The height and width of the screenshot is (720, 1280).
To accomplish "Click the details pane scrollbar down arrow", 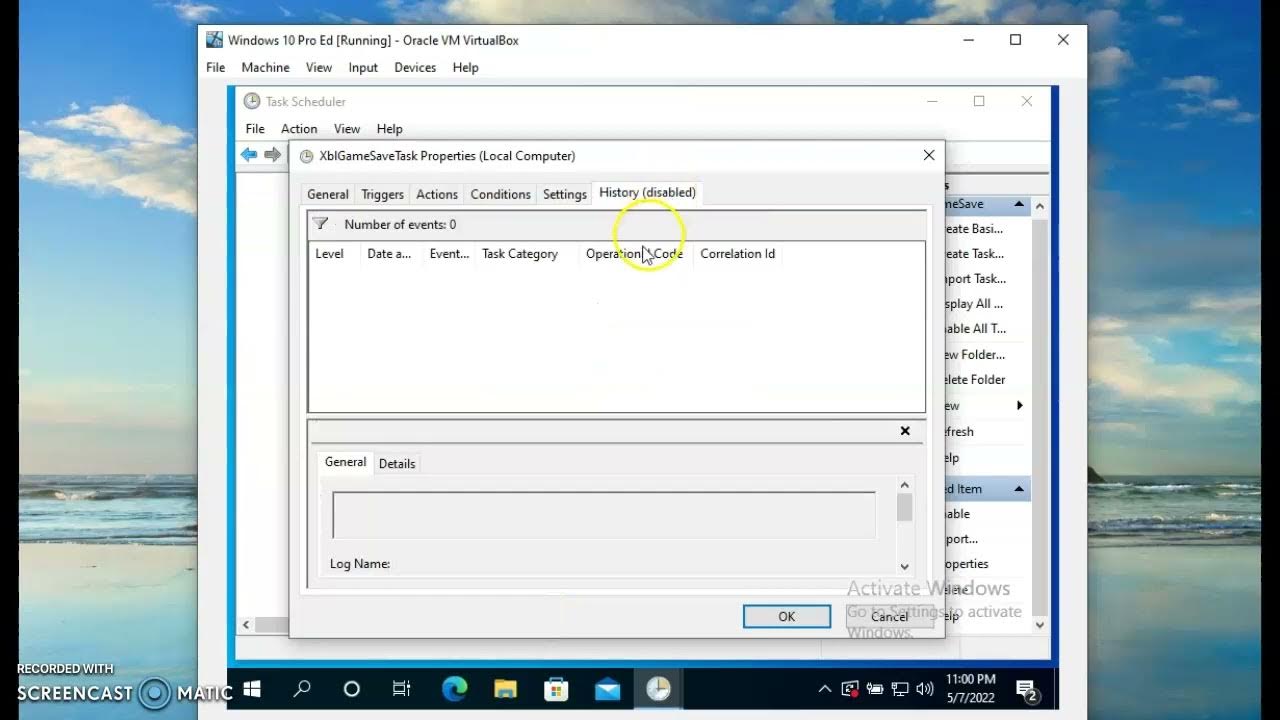I will pyautogui.click(x=905, y=566).
